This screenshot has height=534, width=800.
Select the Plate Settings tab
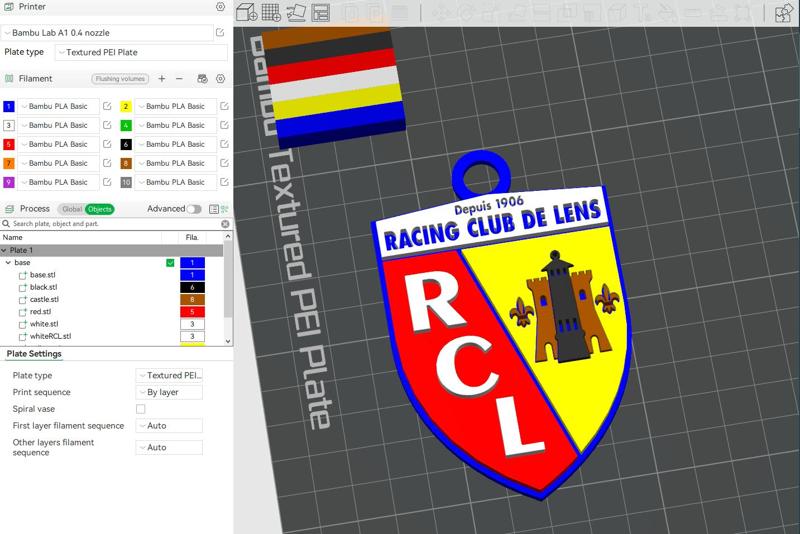tap(34, 354)
